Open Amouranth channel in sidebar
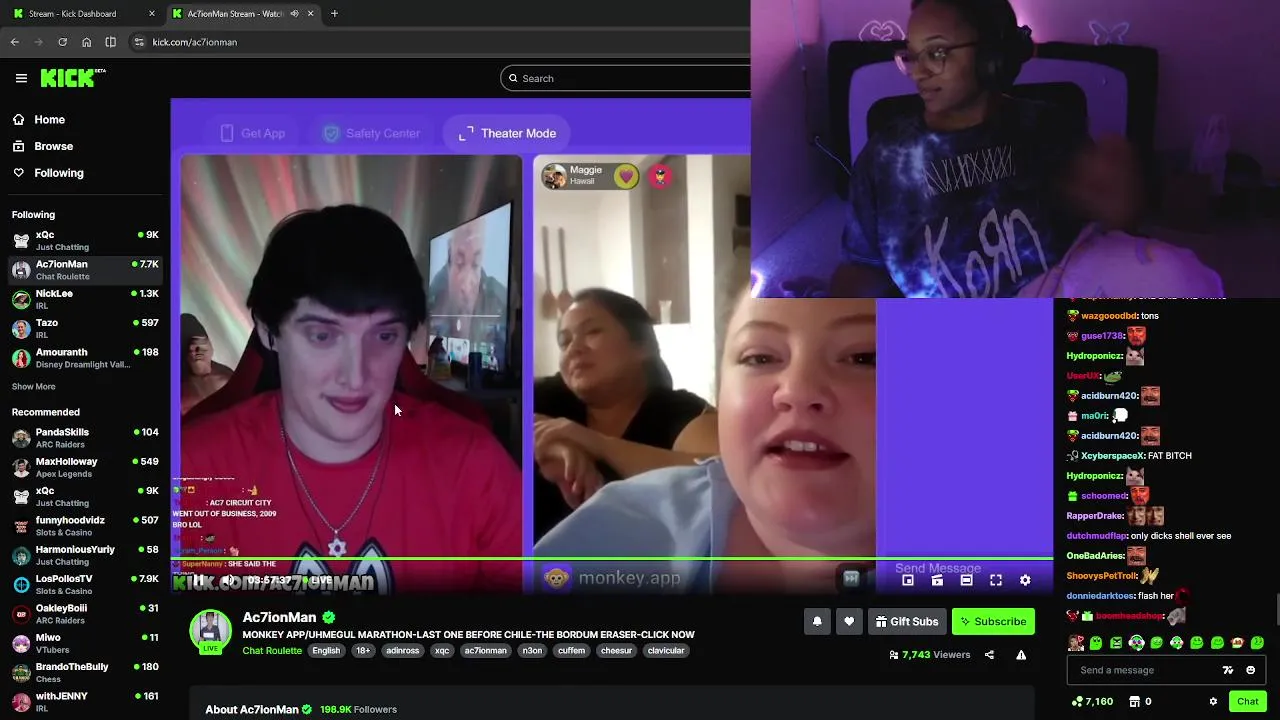Screen dimensions: 1280x720 pos(85,358)
